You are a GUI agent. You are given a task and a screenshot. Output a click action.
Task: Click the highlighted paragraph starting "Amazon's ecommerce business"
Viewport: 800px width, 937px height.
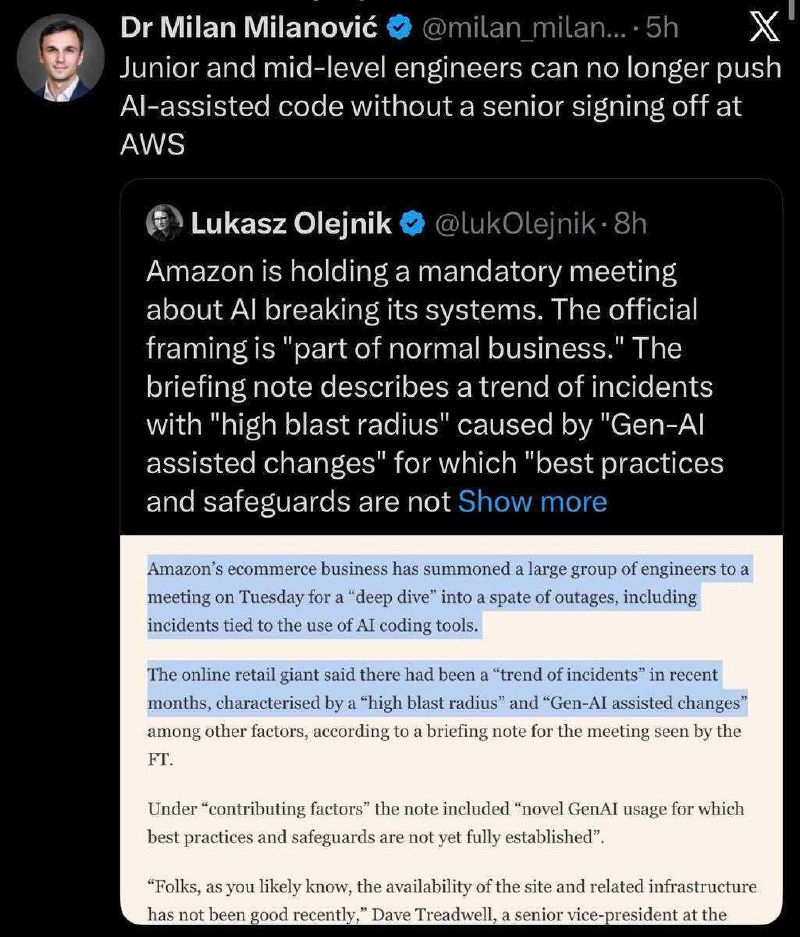click(448, 598)
